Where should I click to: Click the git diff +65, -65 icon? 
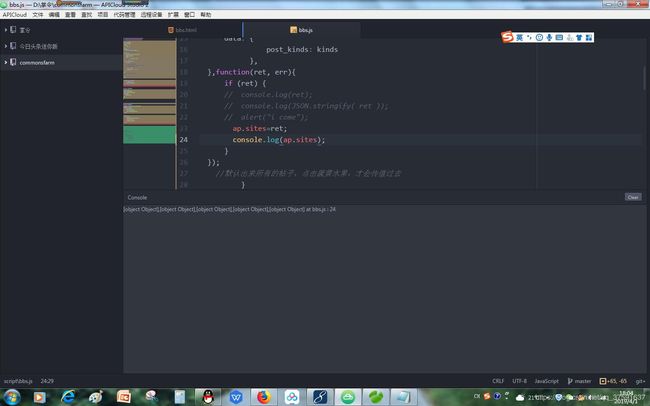coord(613,381)
